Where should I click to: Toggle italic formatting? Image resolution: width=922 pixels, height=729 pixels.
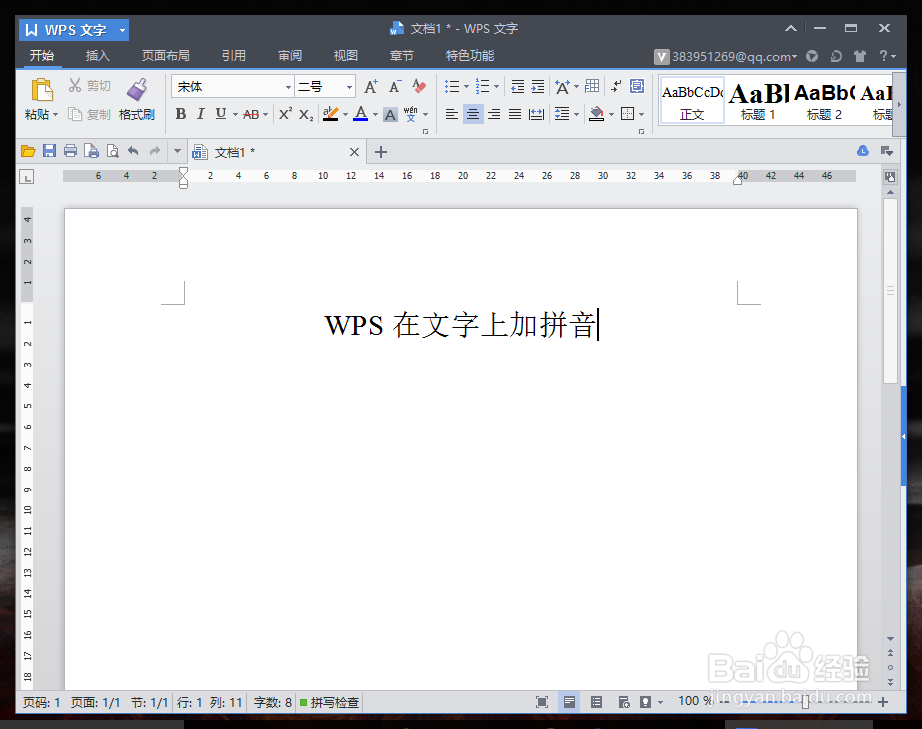(x=201, y=114)
